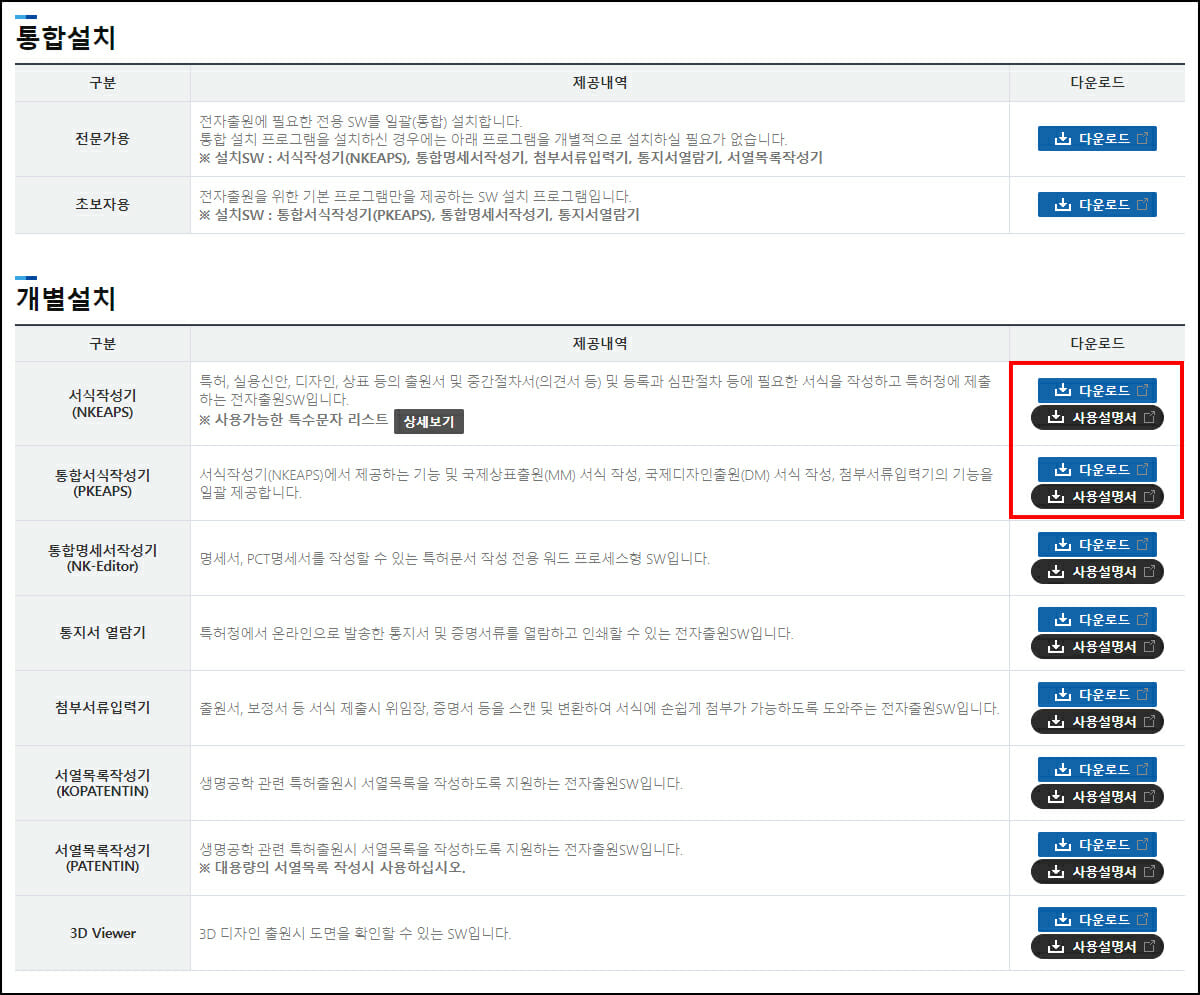Click 전문가용 note starting '※ 설치SW : 서식작성기(NKEAPS)'

[511, 158]
